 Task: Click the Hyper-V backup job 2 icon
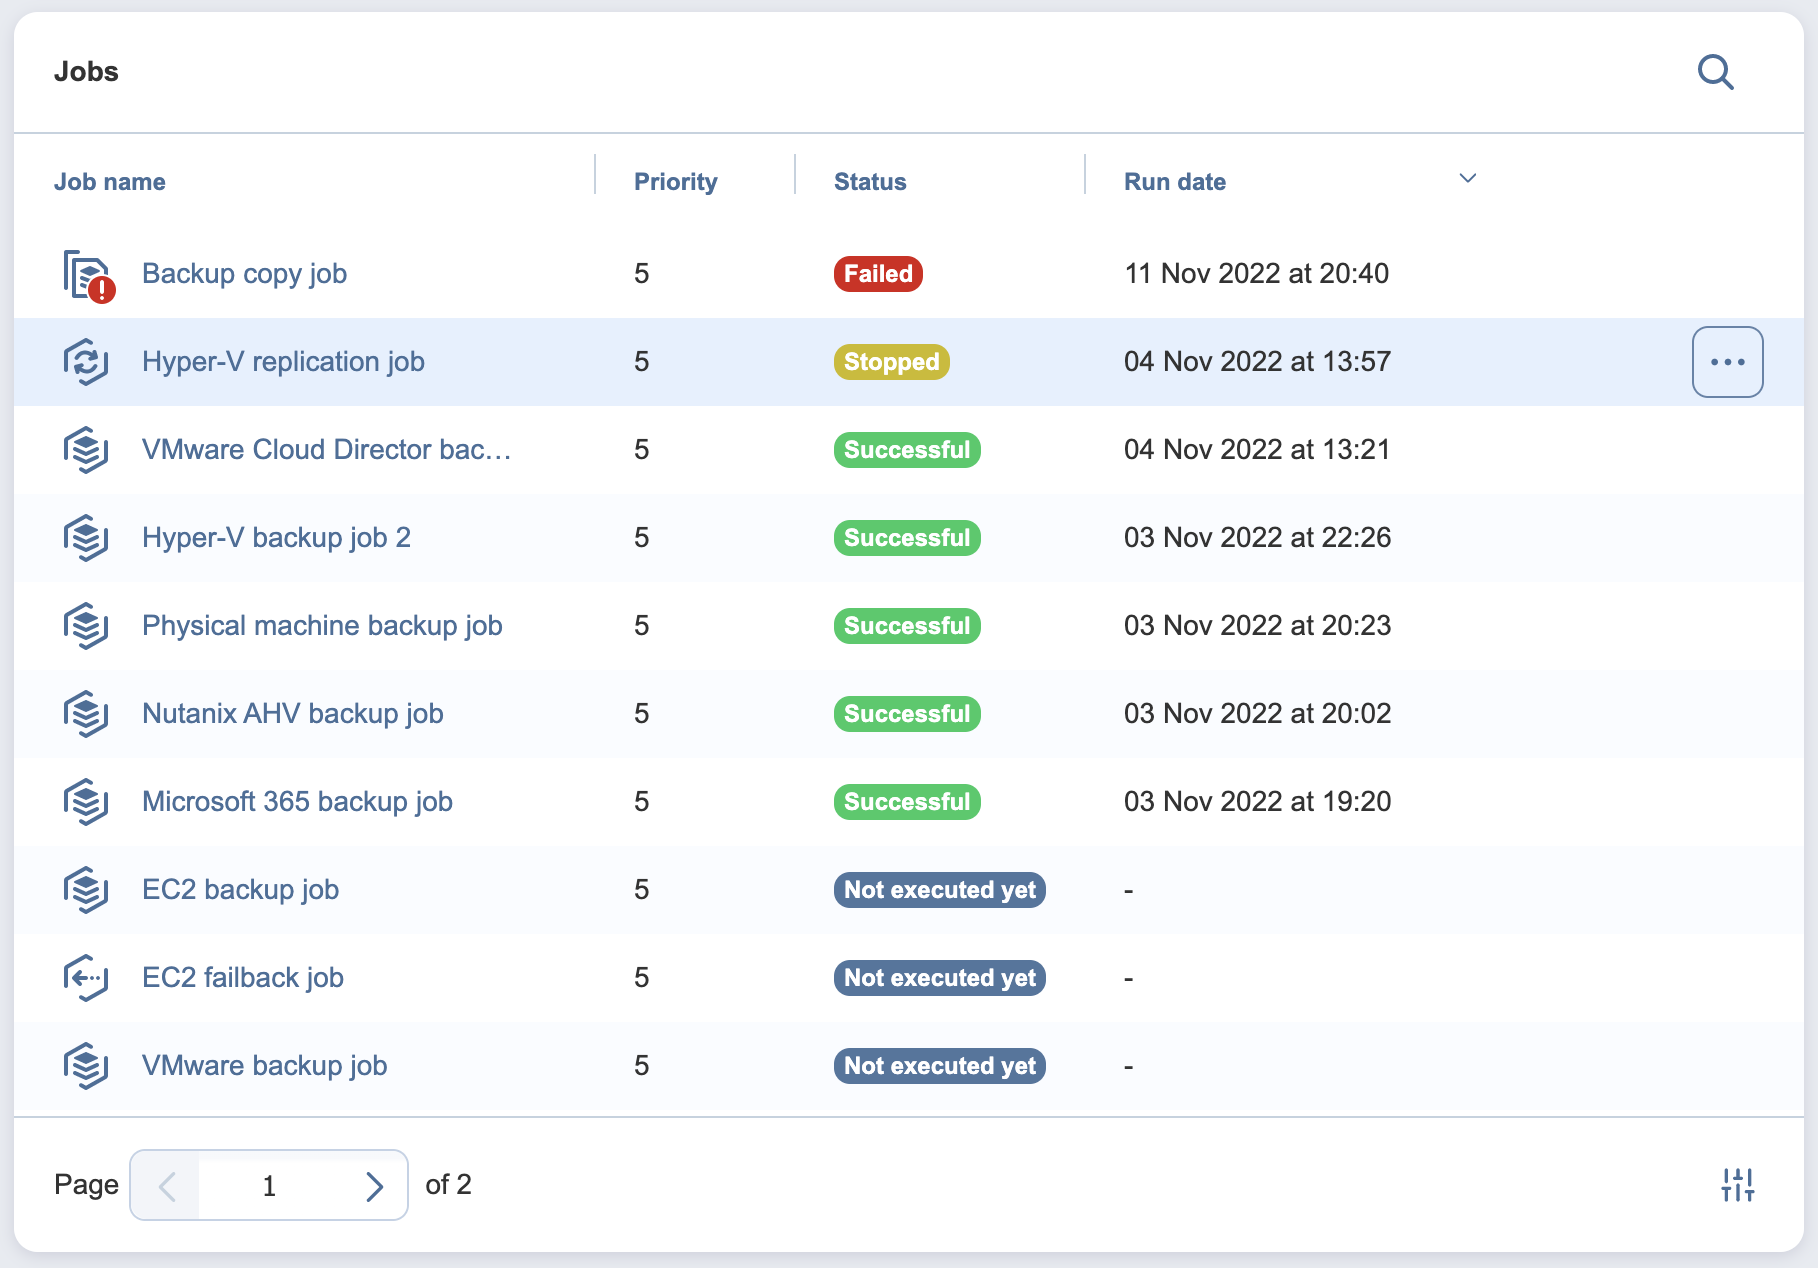click(x=86, y=538)
